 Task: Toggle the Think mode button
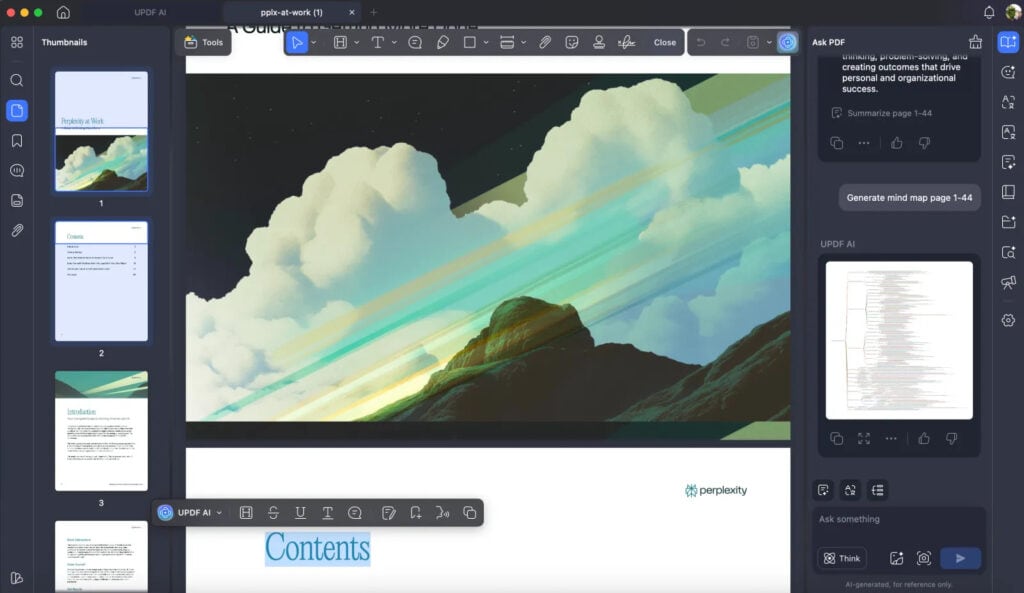[841, 558]
